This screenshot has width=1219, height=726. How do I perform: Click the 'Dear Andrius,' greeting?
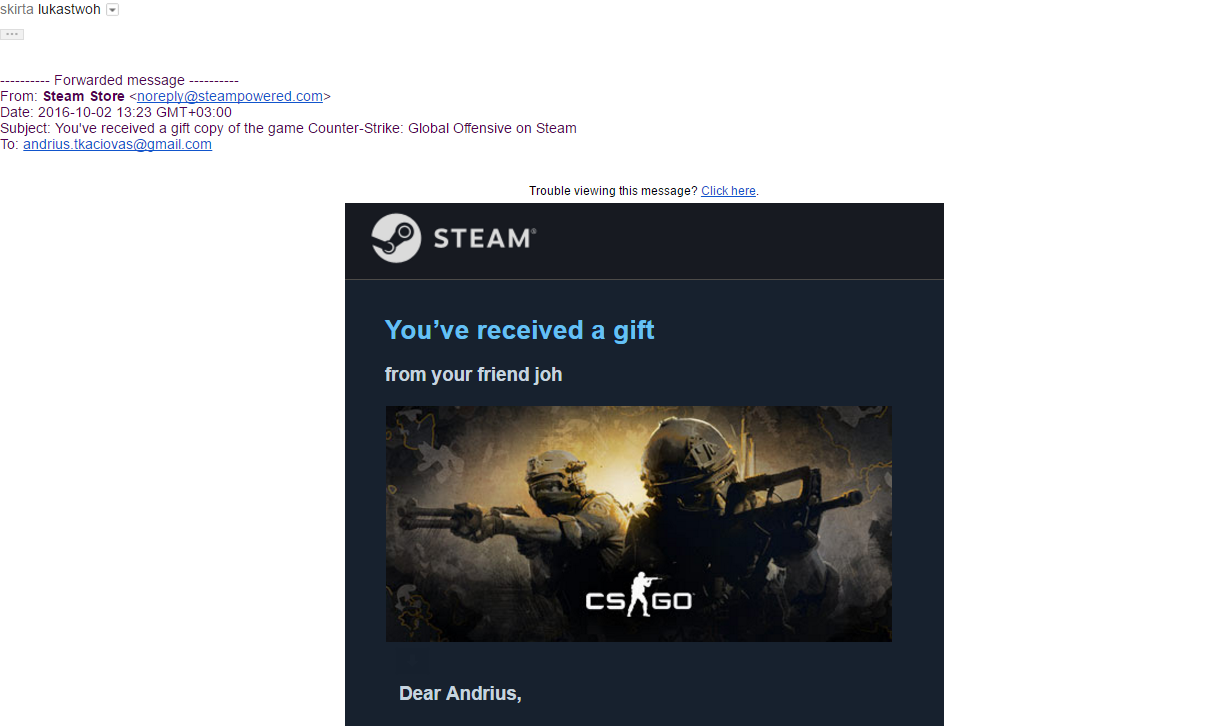coord(460,693)
